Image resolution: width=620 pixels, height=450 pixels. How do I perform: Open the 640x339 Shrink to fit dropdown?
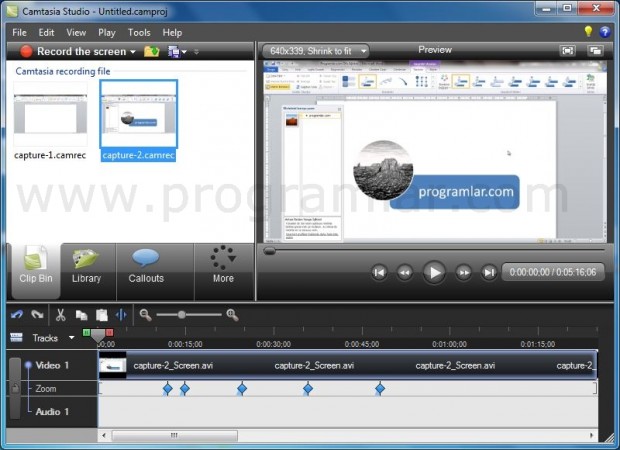point(316,51)
